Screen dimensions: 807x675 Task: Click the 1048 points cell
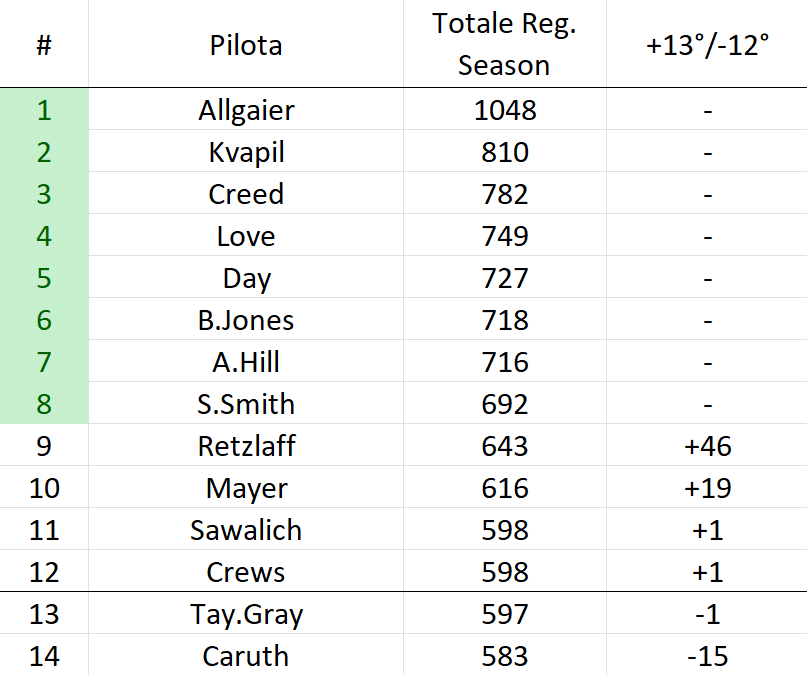[x=504, y=110]
